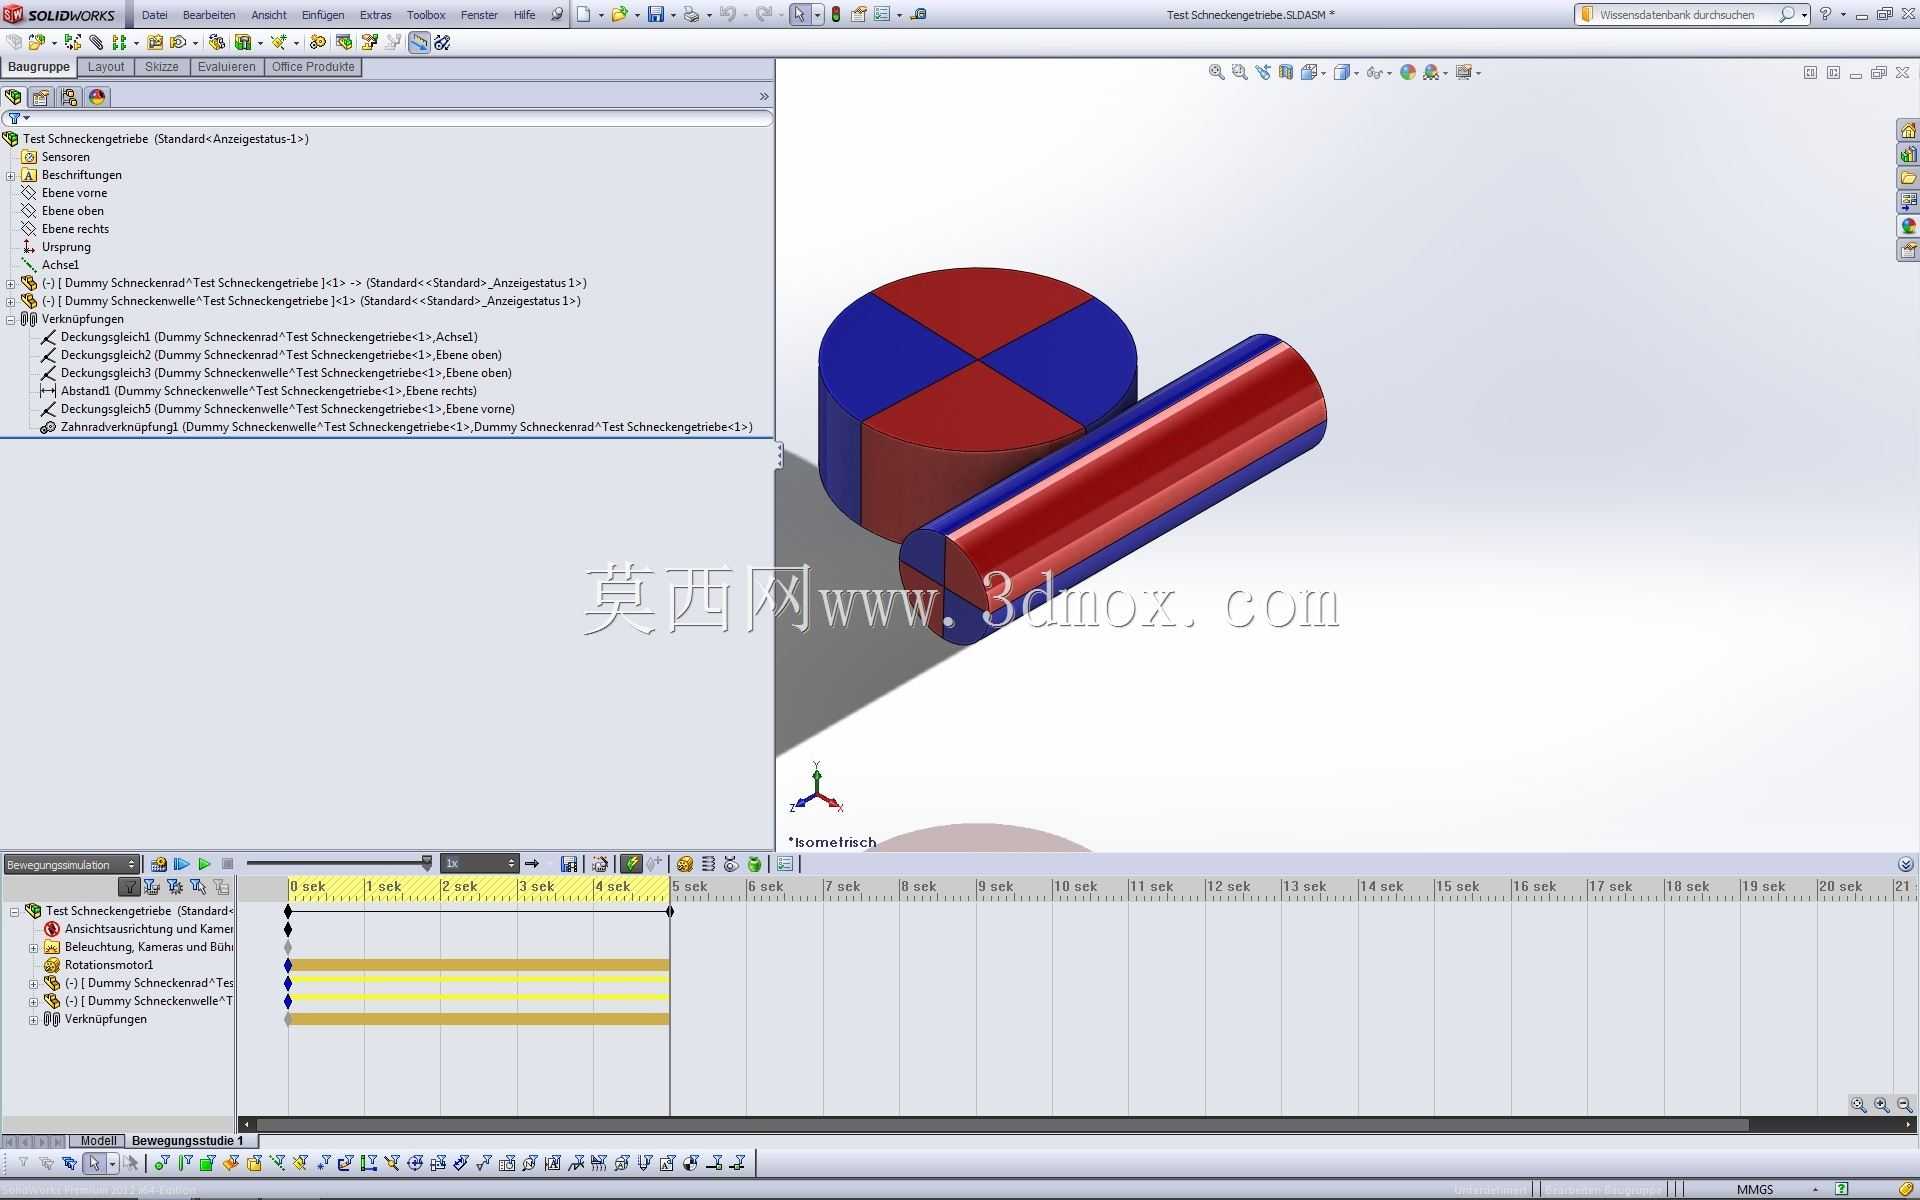Click the Rebuild traffic light icon
Viewport: 1920px width, 1200px height.
[x=836, y=15]
